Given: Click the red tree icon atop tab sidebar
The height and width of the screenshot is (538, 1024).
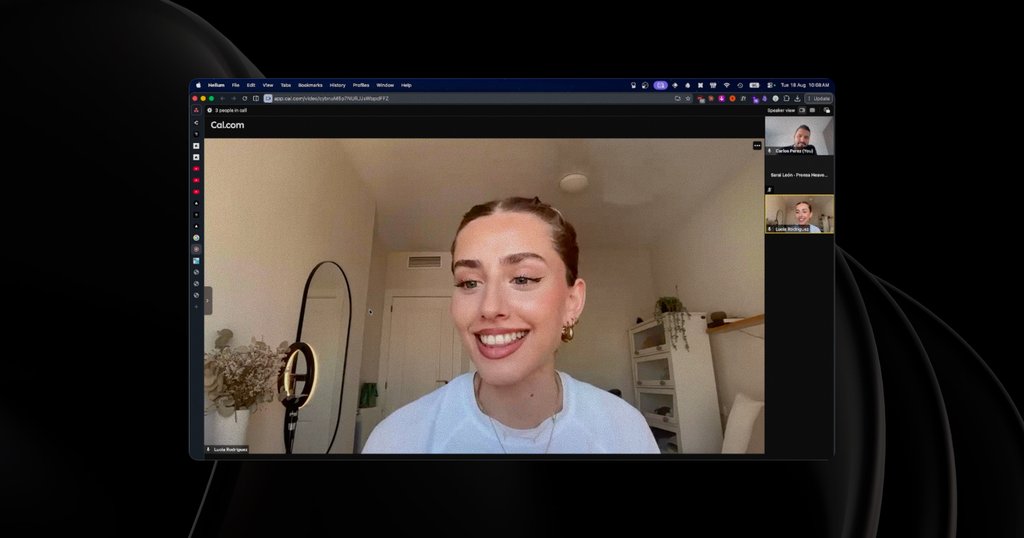Looking at the screenshot, I should point(196,110).
